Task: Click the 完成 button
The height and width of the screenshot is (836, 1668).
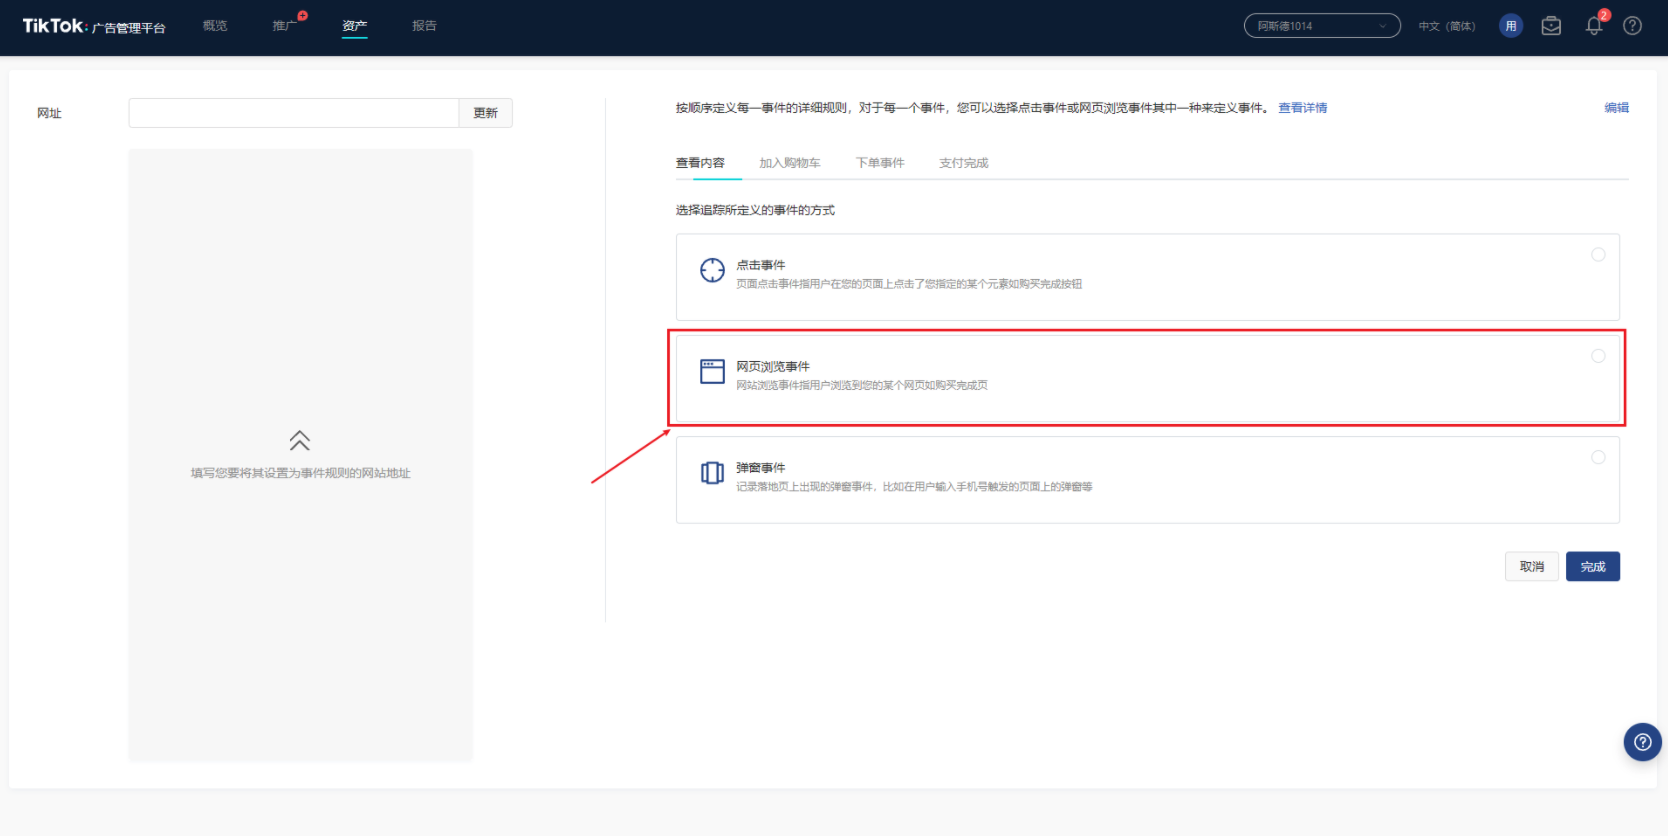Action: tap(1592, 567)
